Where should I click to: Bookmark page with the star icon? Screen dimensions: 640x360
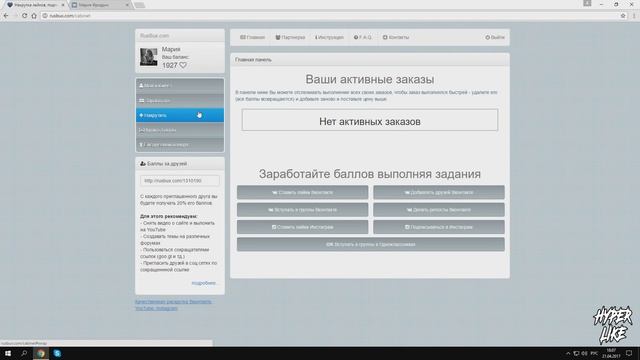coord(623,16)
